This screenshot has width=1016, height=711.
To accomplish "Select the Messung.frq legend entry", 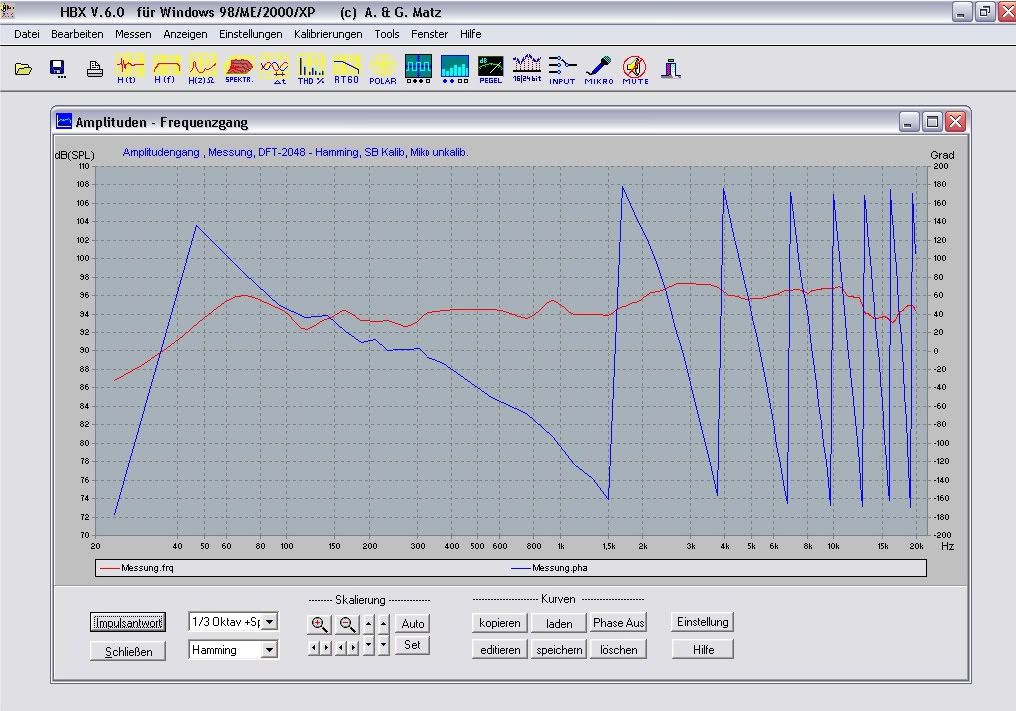I will (x=137, y=568).
